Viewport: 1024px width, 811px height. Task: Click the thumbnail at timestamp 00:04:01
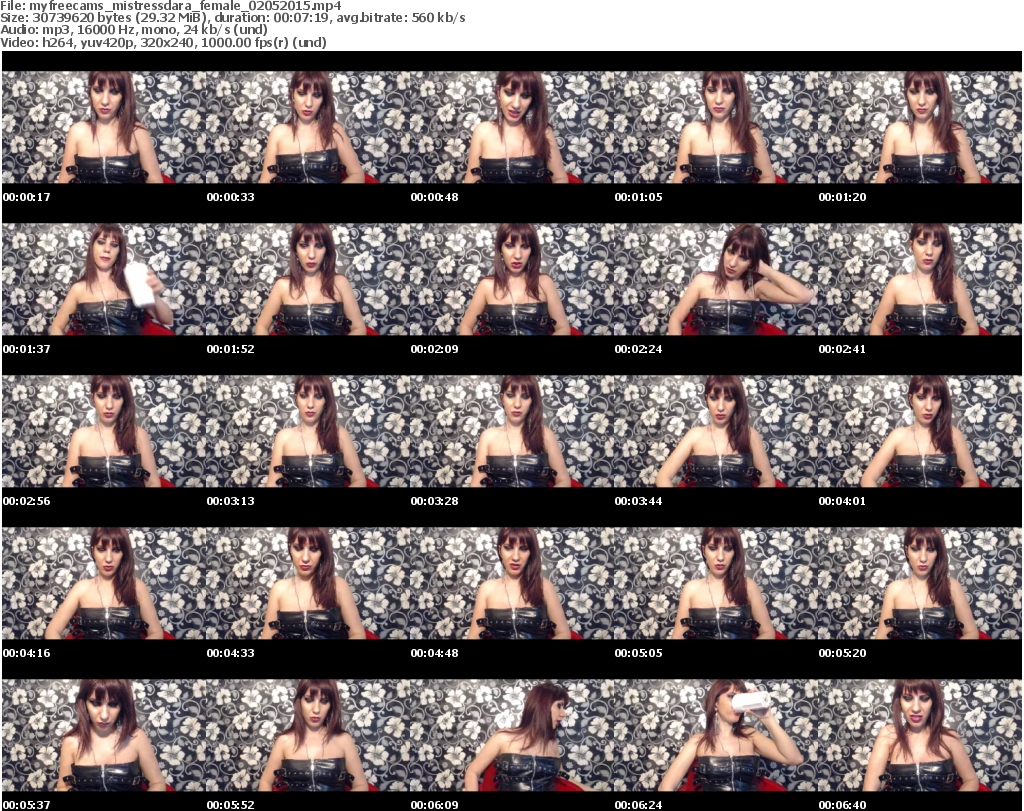click(x=920, y=432)
